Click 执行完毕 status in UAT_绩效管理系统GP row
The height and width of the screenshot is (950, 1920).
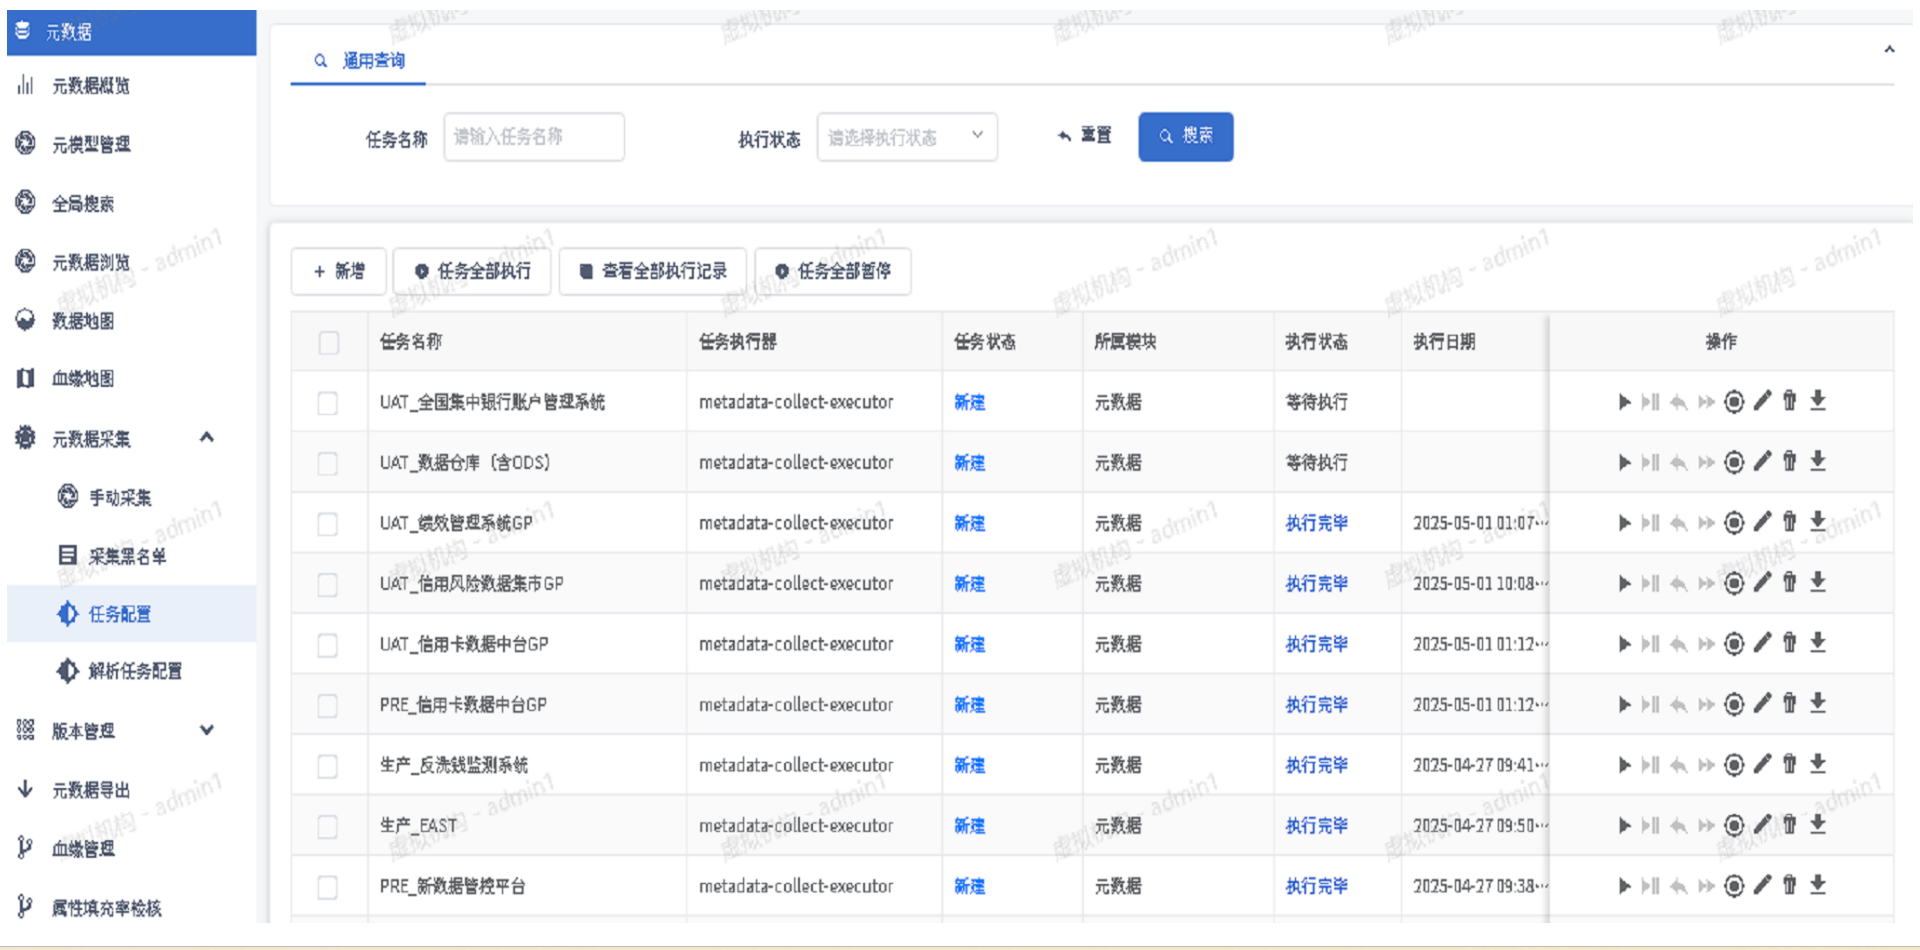tap(1316, 523)
